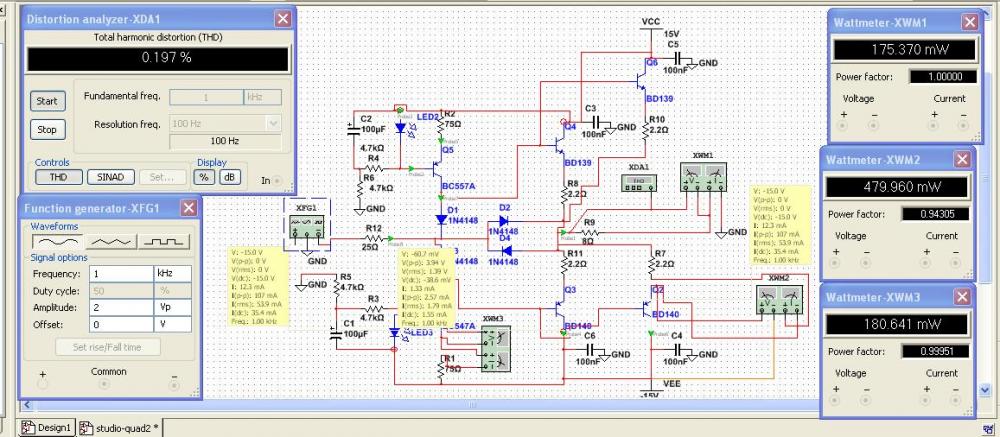Open the Amplitude unit Vp dropdown

(174, 311)
